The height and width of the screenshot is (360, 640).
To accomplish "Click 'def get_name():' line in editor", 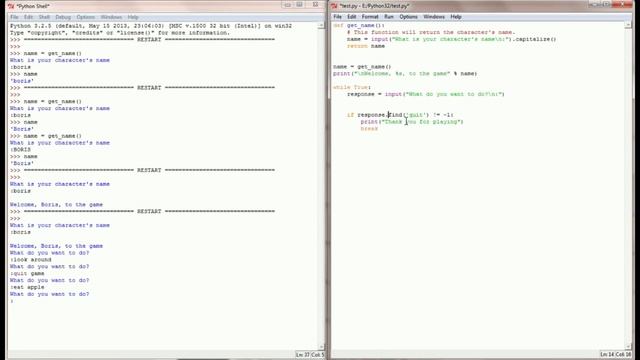I will click(x=359, y=25).
